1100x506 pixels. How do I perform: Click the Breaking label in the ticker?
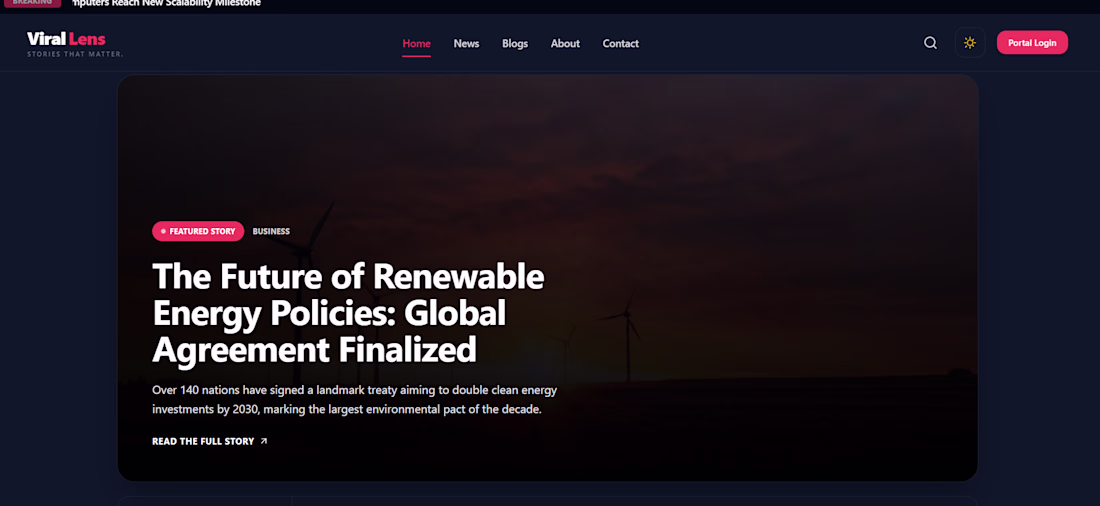pos(32,3)
